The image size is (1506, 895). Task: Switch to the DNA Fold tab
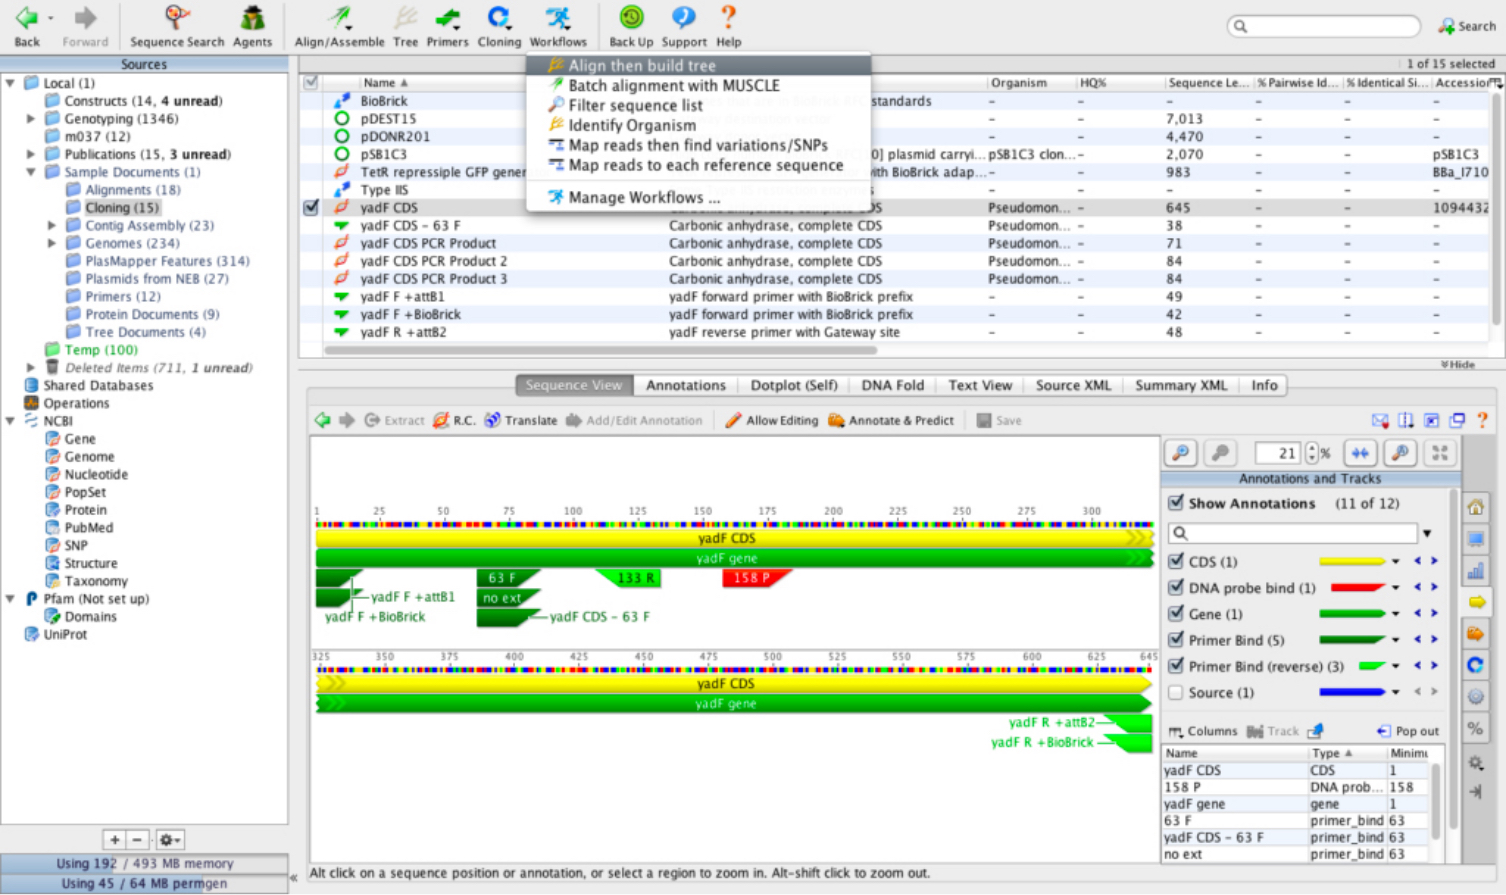892,385
